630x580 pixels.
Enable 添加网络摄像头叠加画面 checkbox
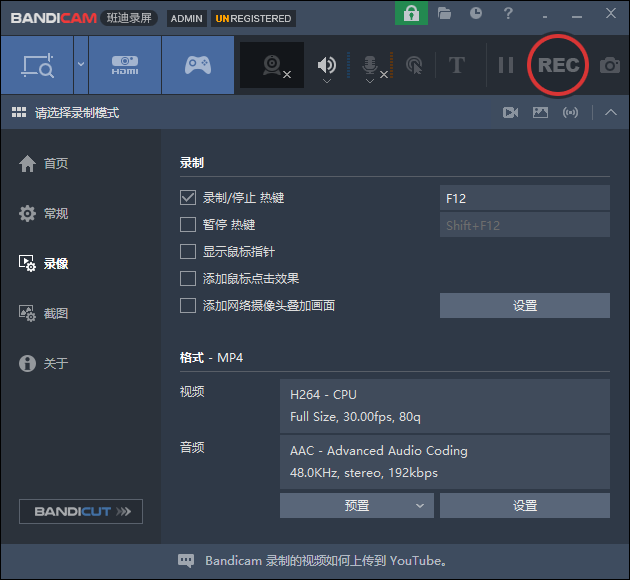pyautogui.click(x=188, y=305)
